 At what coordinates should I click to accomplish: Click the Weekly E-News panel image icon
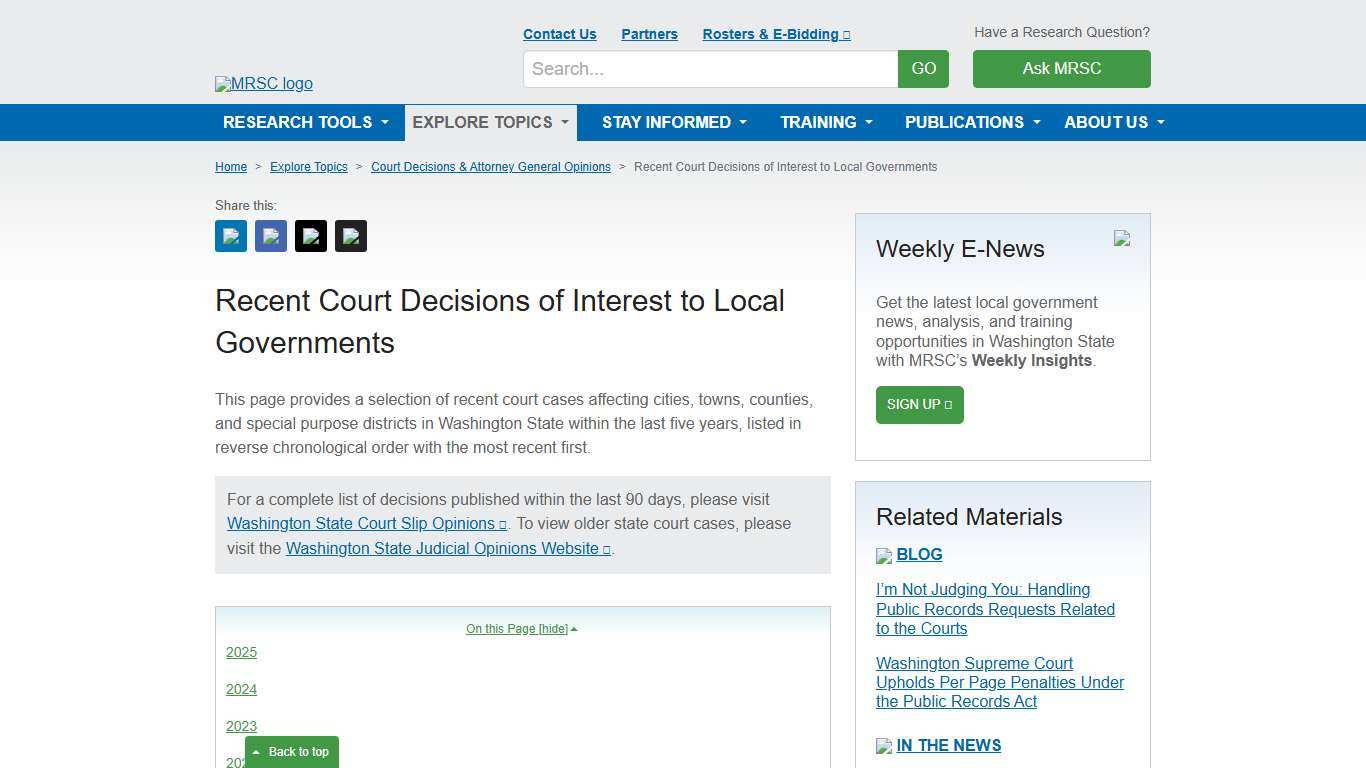click(1121, 239)
